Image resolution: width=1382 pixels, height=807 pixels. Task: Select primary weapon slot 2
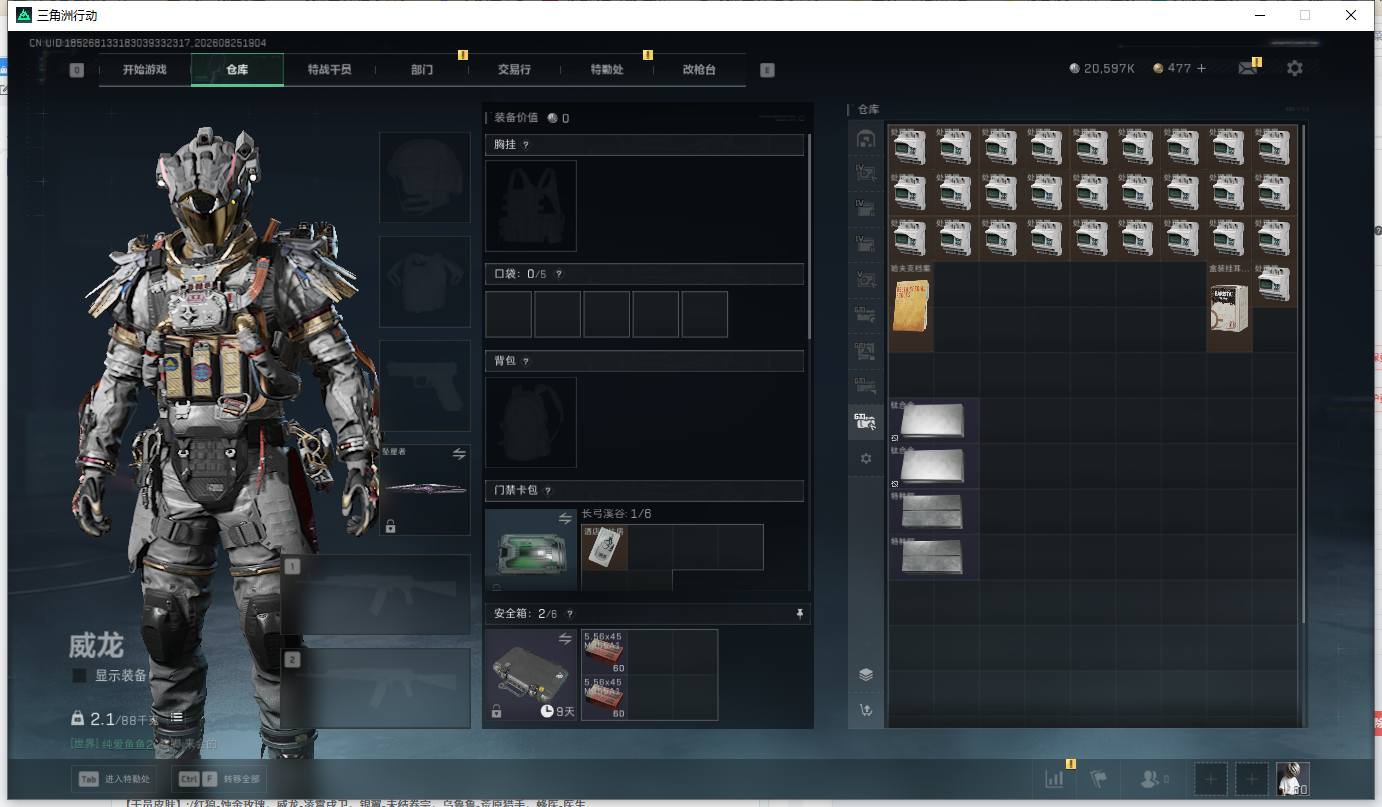tap(376, 688)
